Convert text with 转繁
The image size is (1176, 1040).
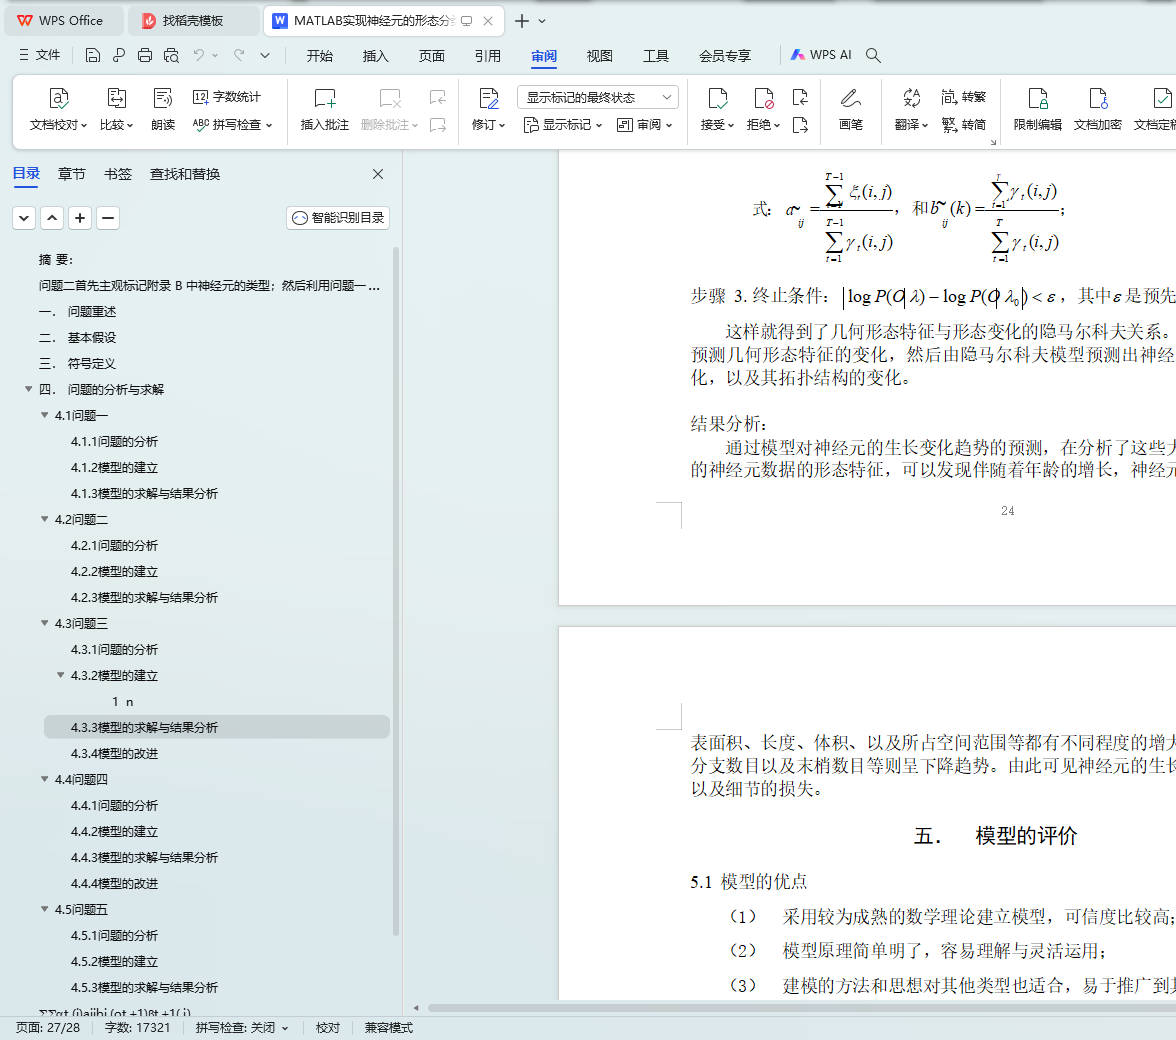tap(964, 97)
